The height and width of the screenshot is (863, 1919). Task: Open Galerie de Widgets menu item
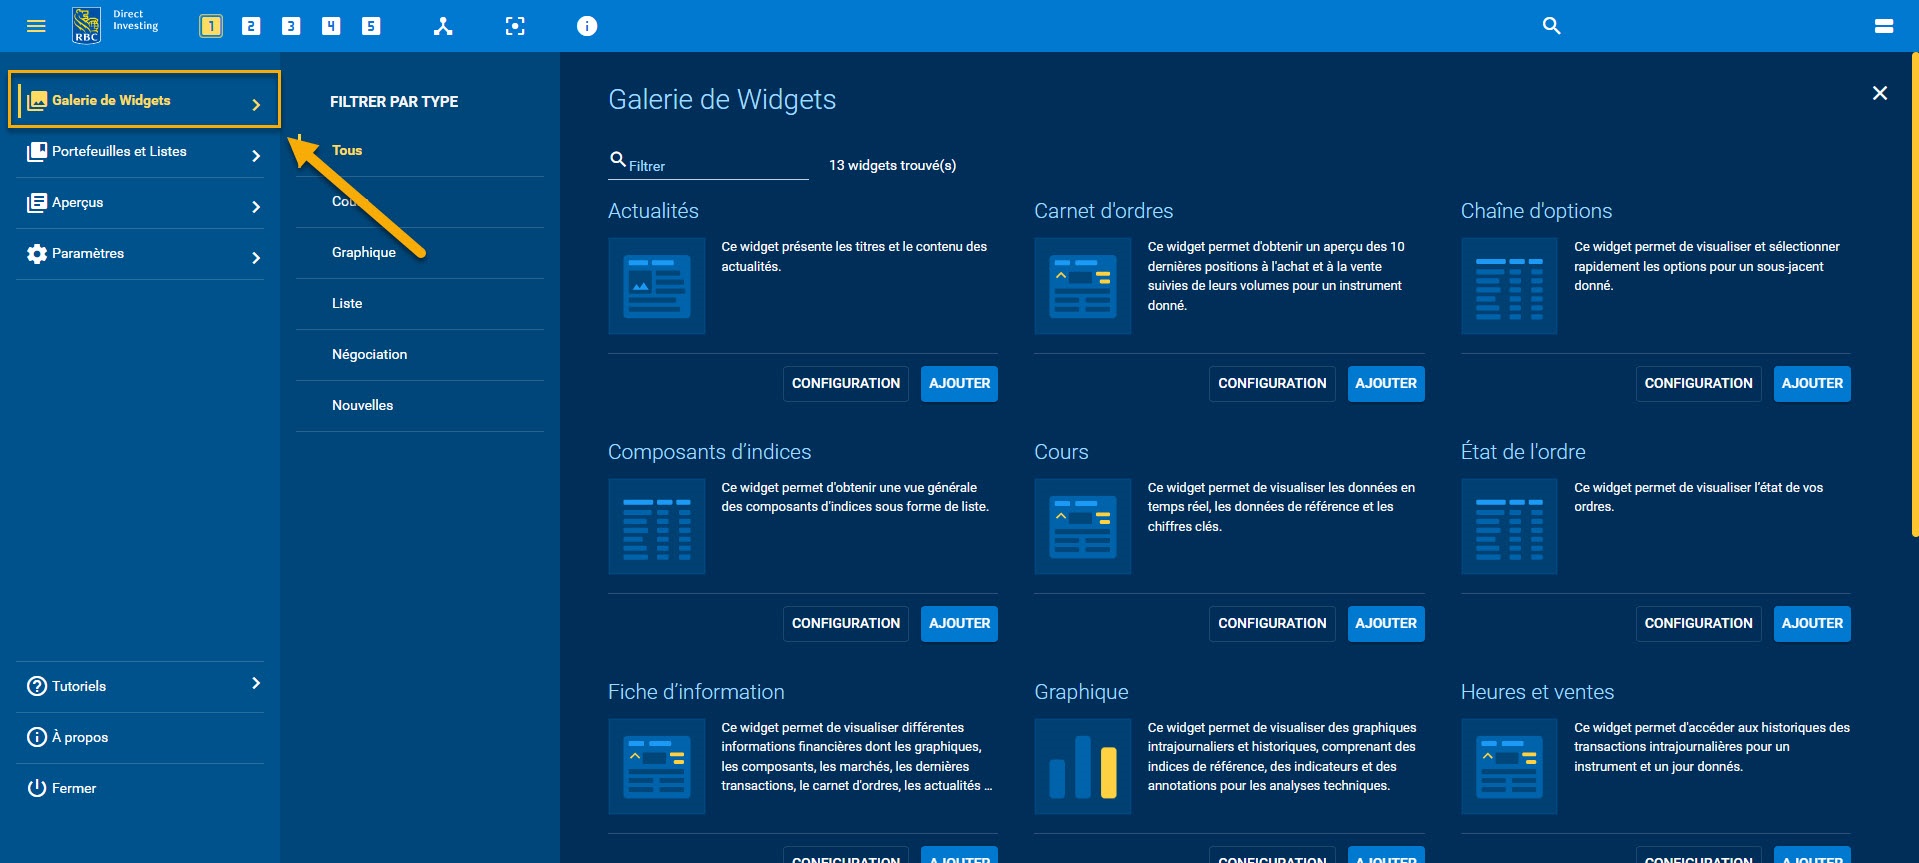coord(144,100)
